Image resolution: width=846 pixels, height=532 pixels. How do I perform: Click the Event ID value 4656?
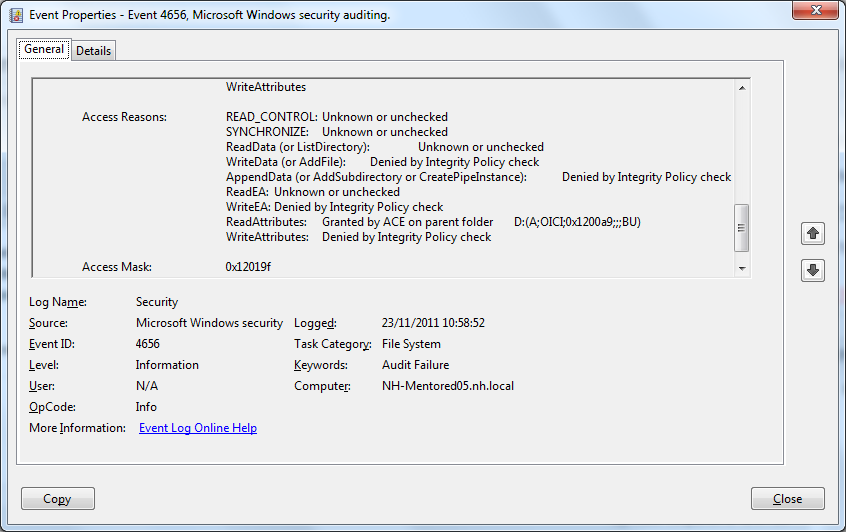click(x=148, y=344)
